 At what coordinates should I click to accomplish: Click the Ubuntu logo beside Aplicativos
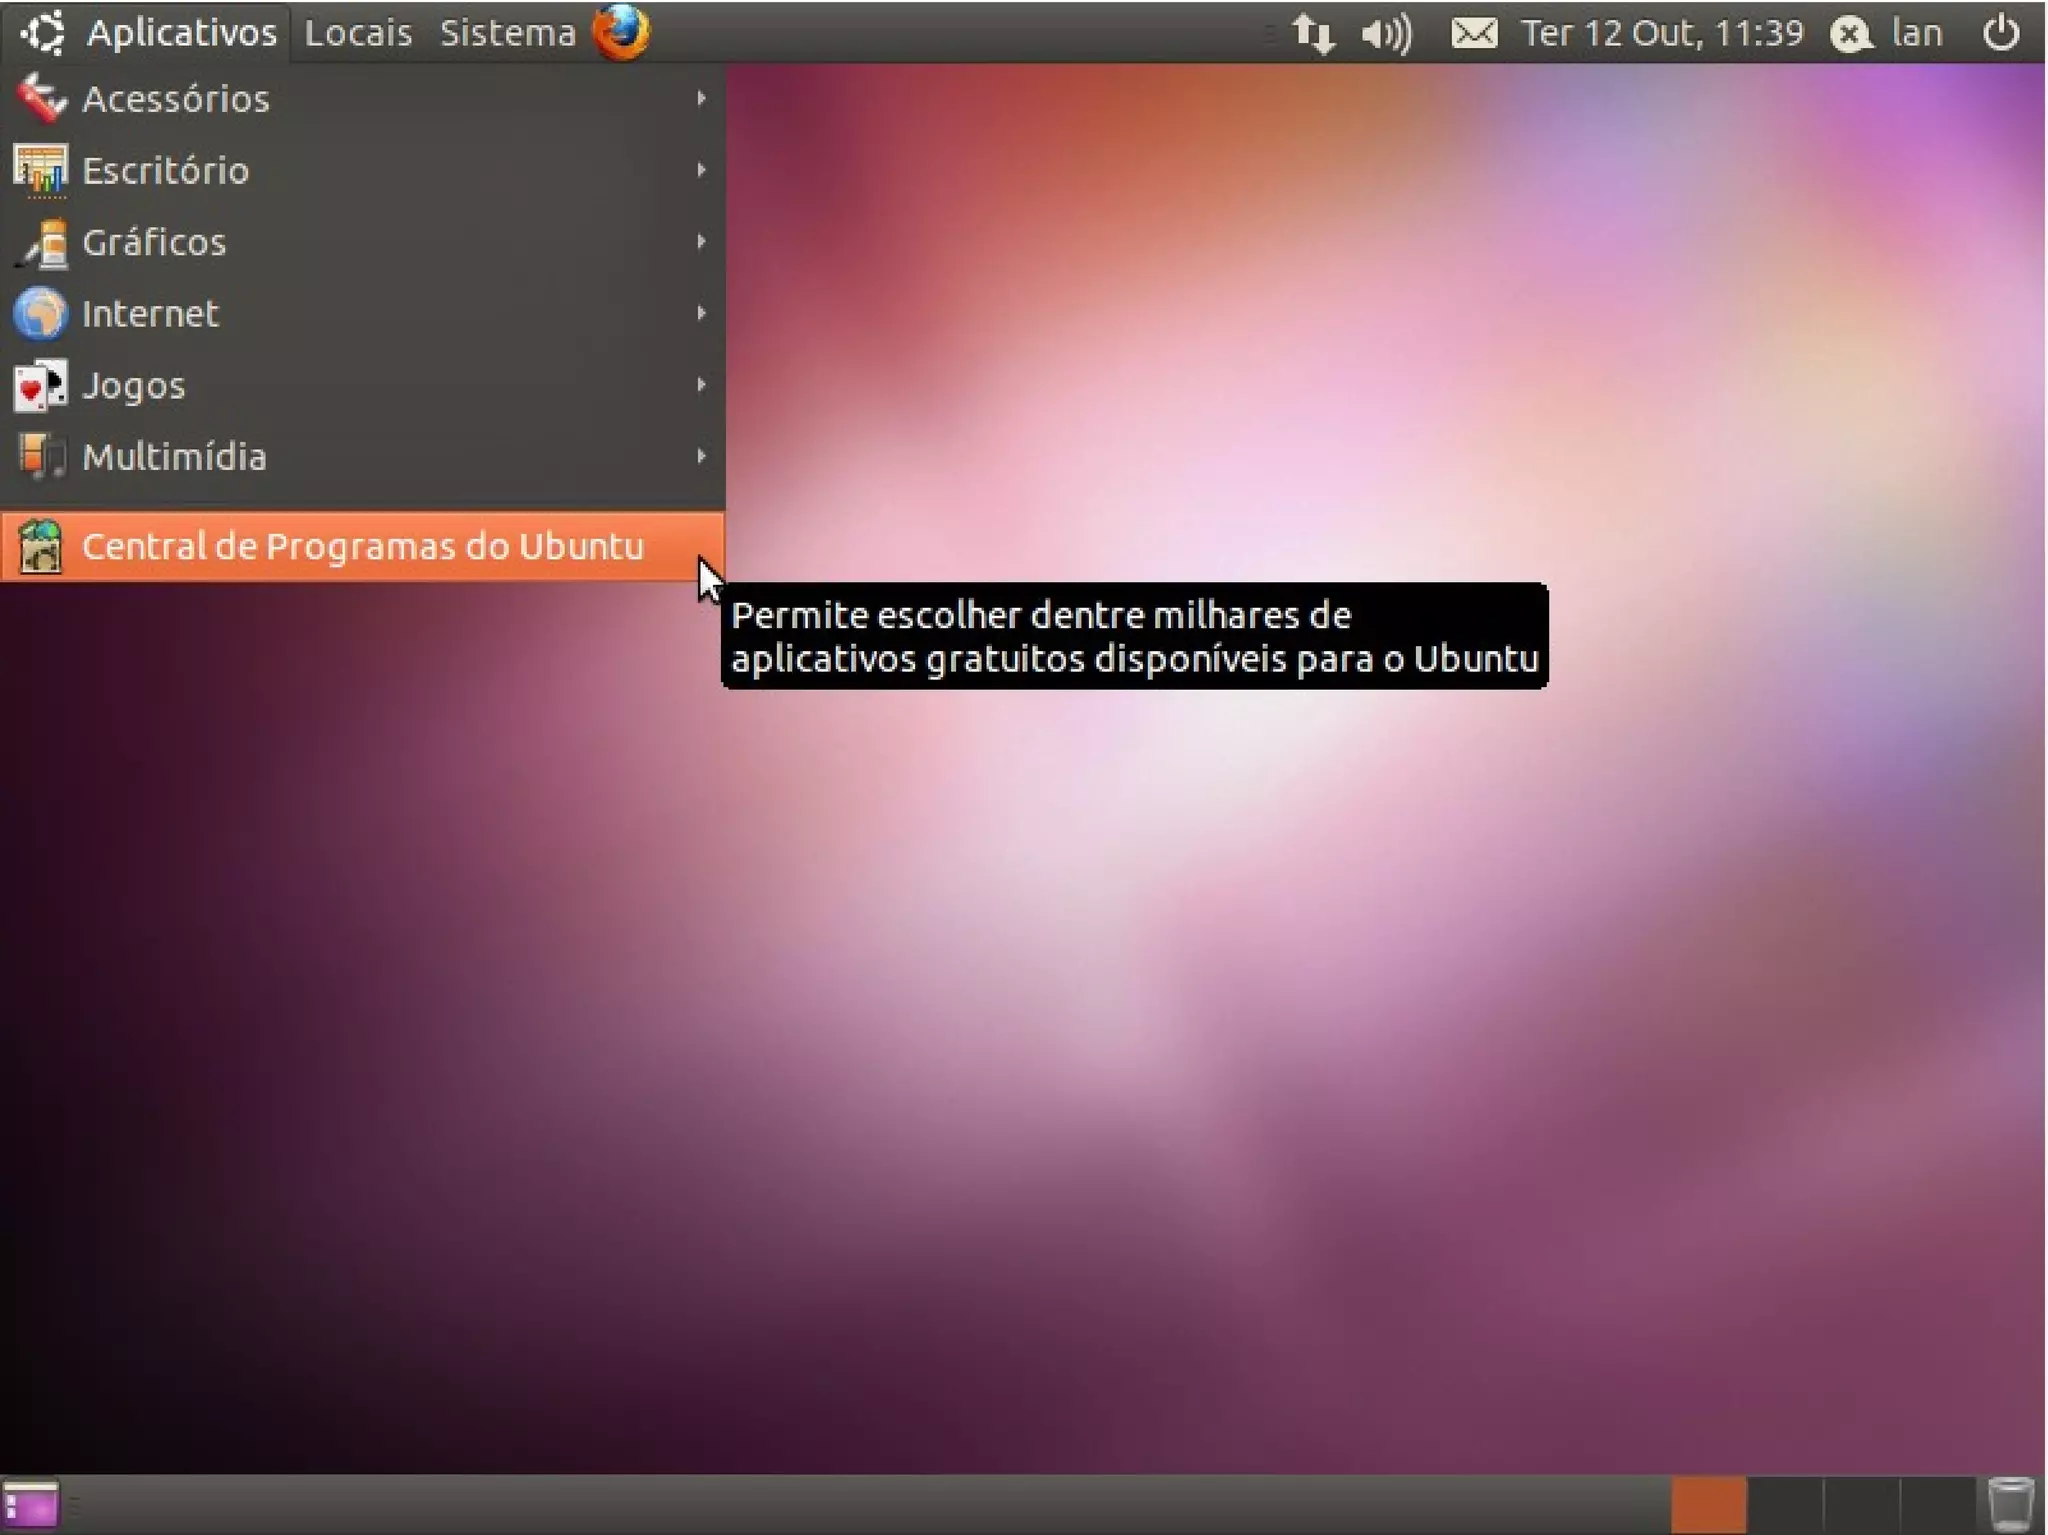[x=43, y=32]
